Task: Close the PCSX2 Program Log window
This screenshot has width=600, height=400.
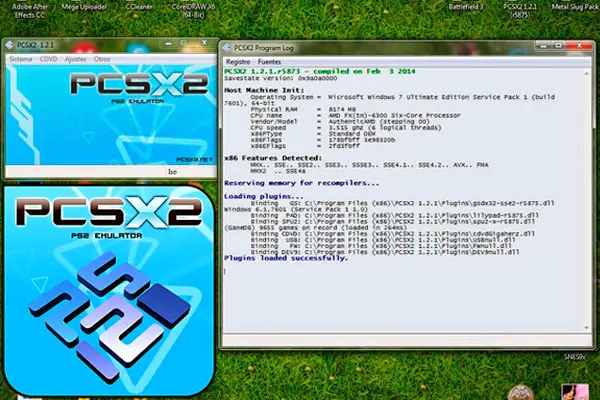Action: 579,46
